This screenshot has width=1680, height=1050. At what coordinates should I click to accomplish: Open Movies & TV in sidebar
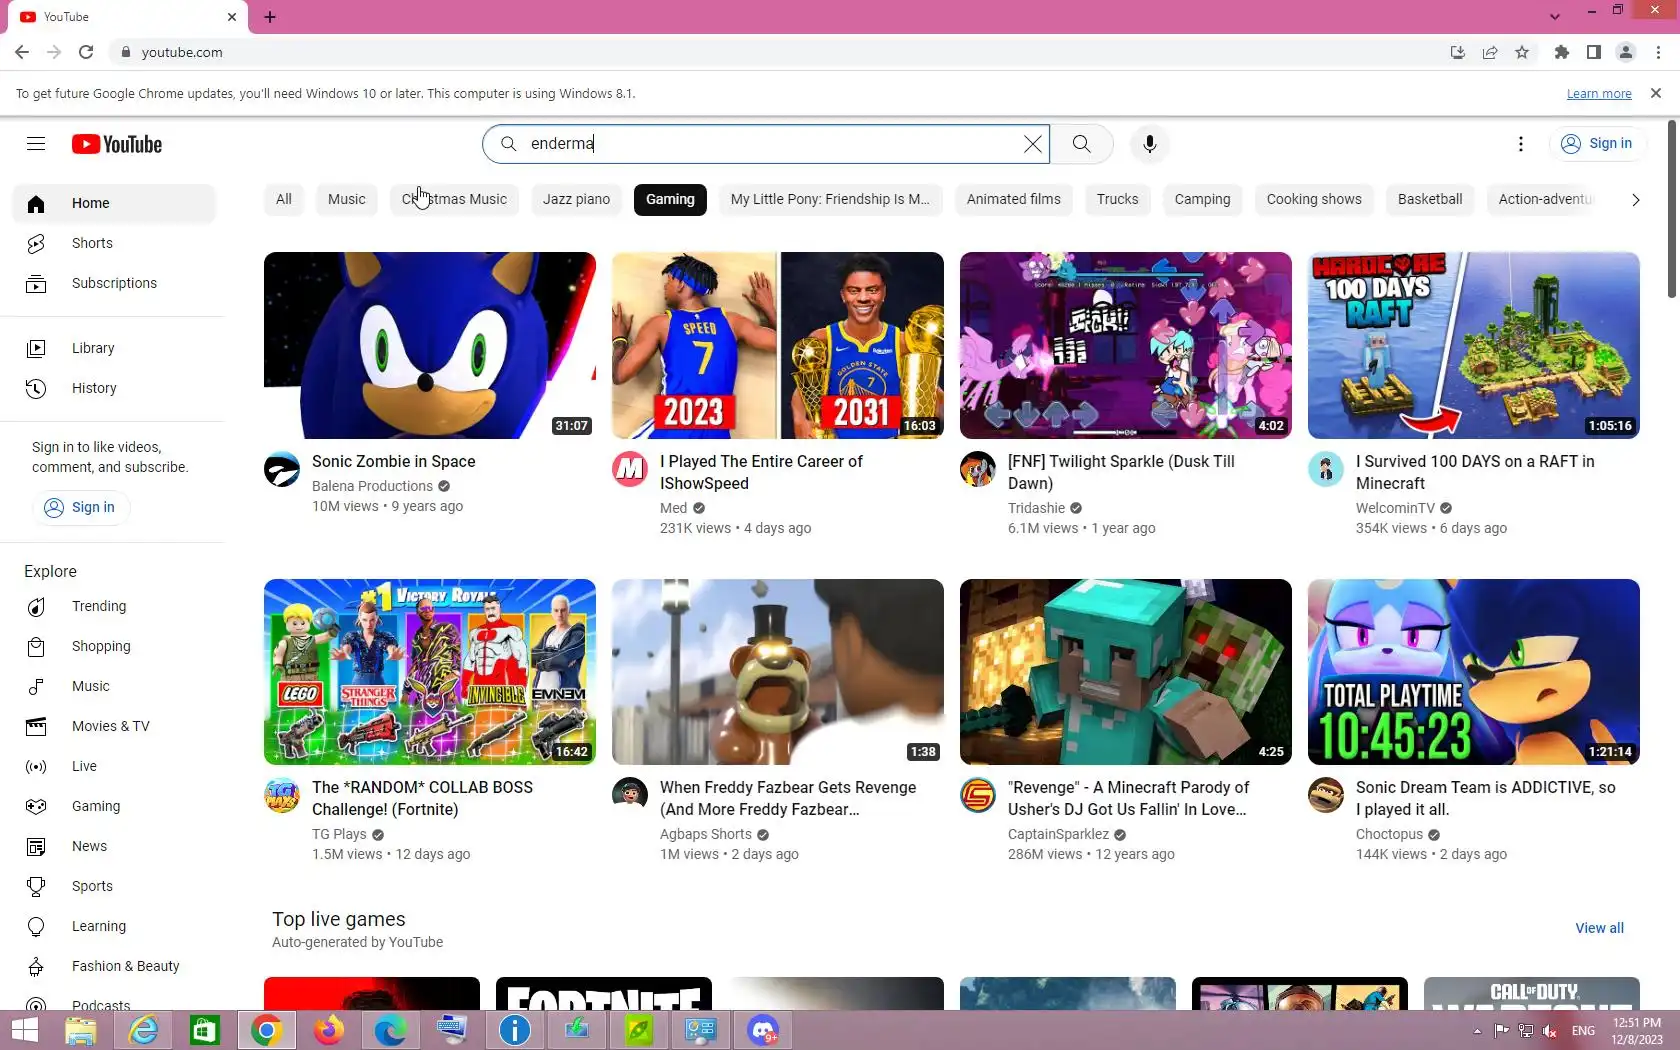[113, 726]
